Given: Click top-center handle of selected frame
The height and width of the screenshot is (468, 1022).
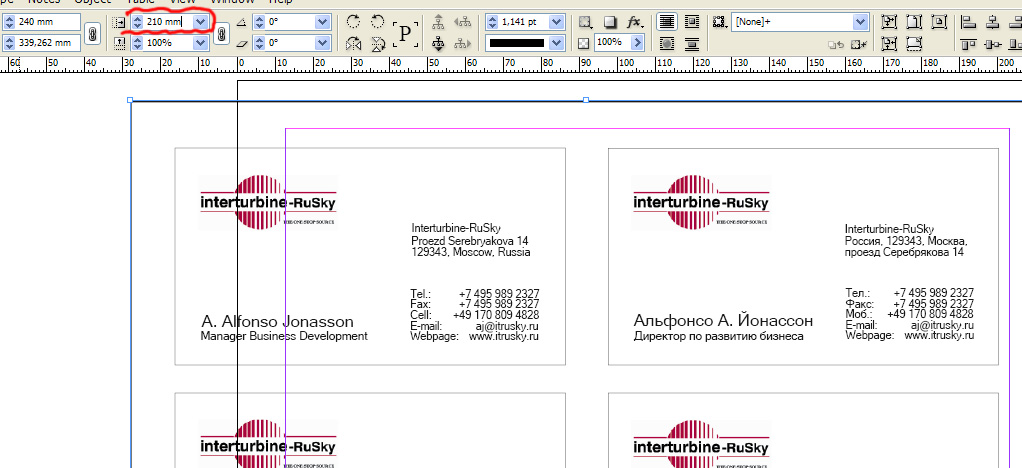Looking at the screenshot, I should coord(586,100).
